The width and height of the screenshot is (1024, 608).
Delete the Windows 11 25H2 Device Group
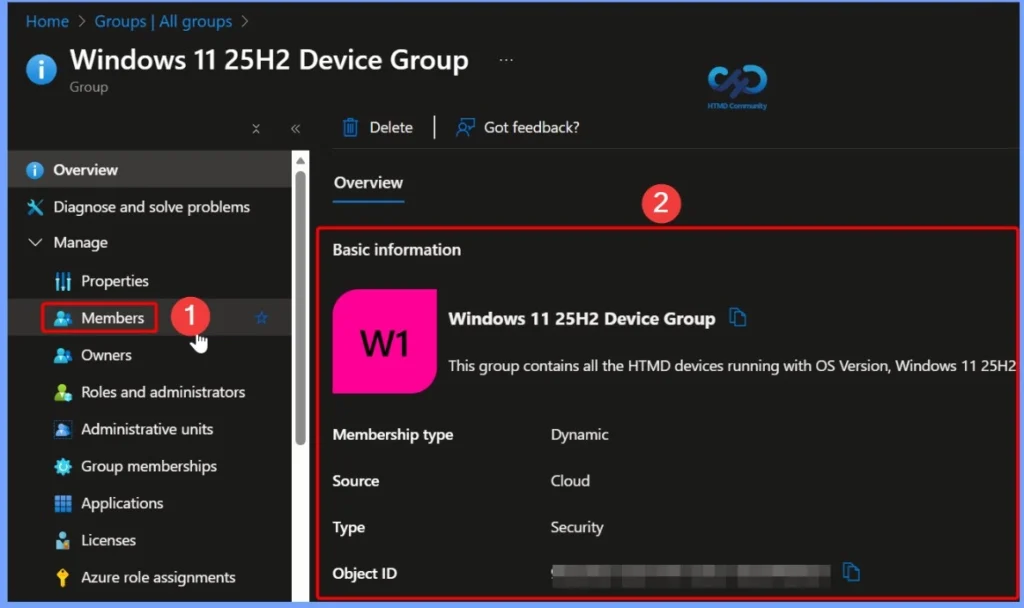[377, 127]
